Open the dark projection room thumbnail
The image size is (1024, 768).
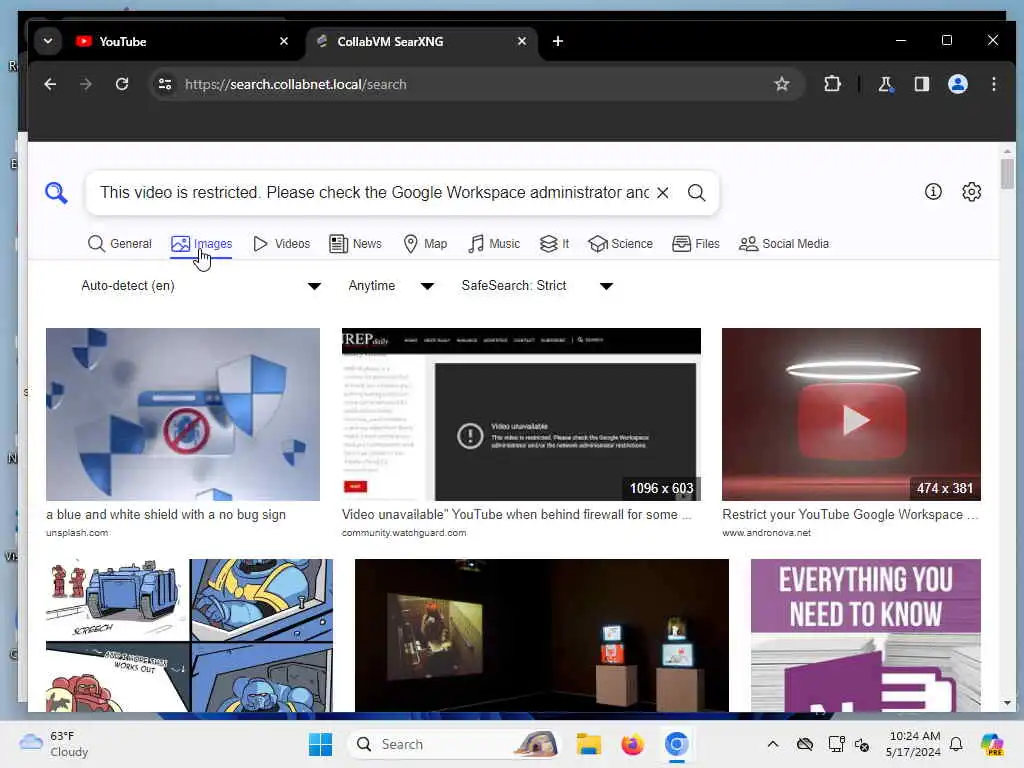(541, 635)
